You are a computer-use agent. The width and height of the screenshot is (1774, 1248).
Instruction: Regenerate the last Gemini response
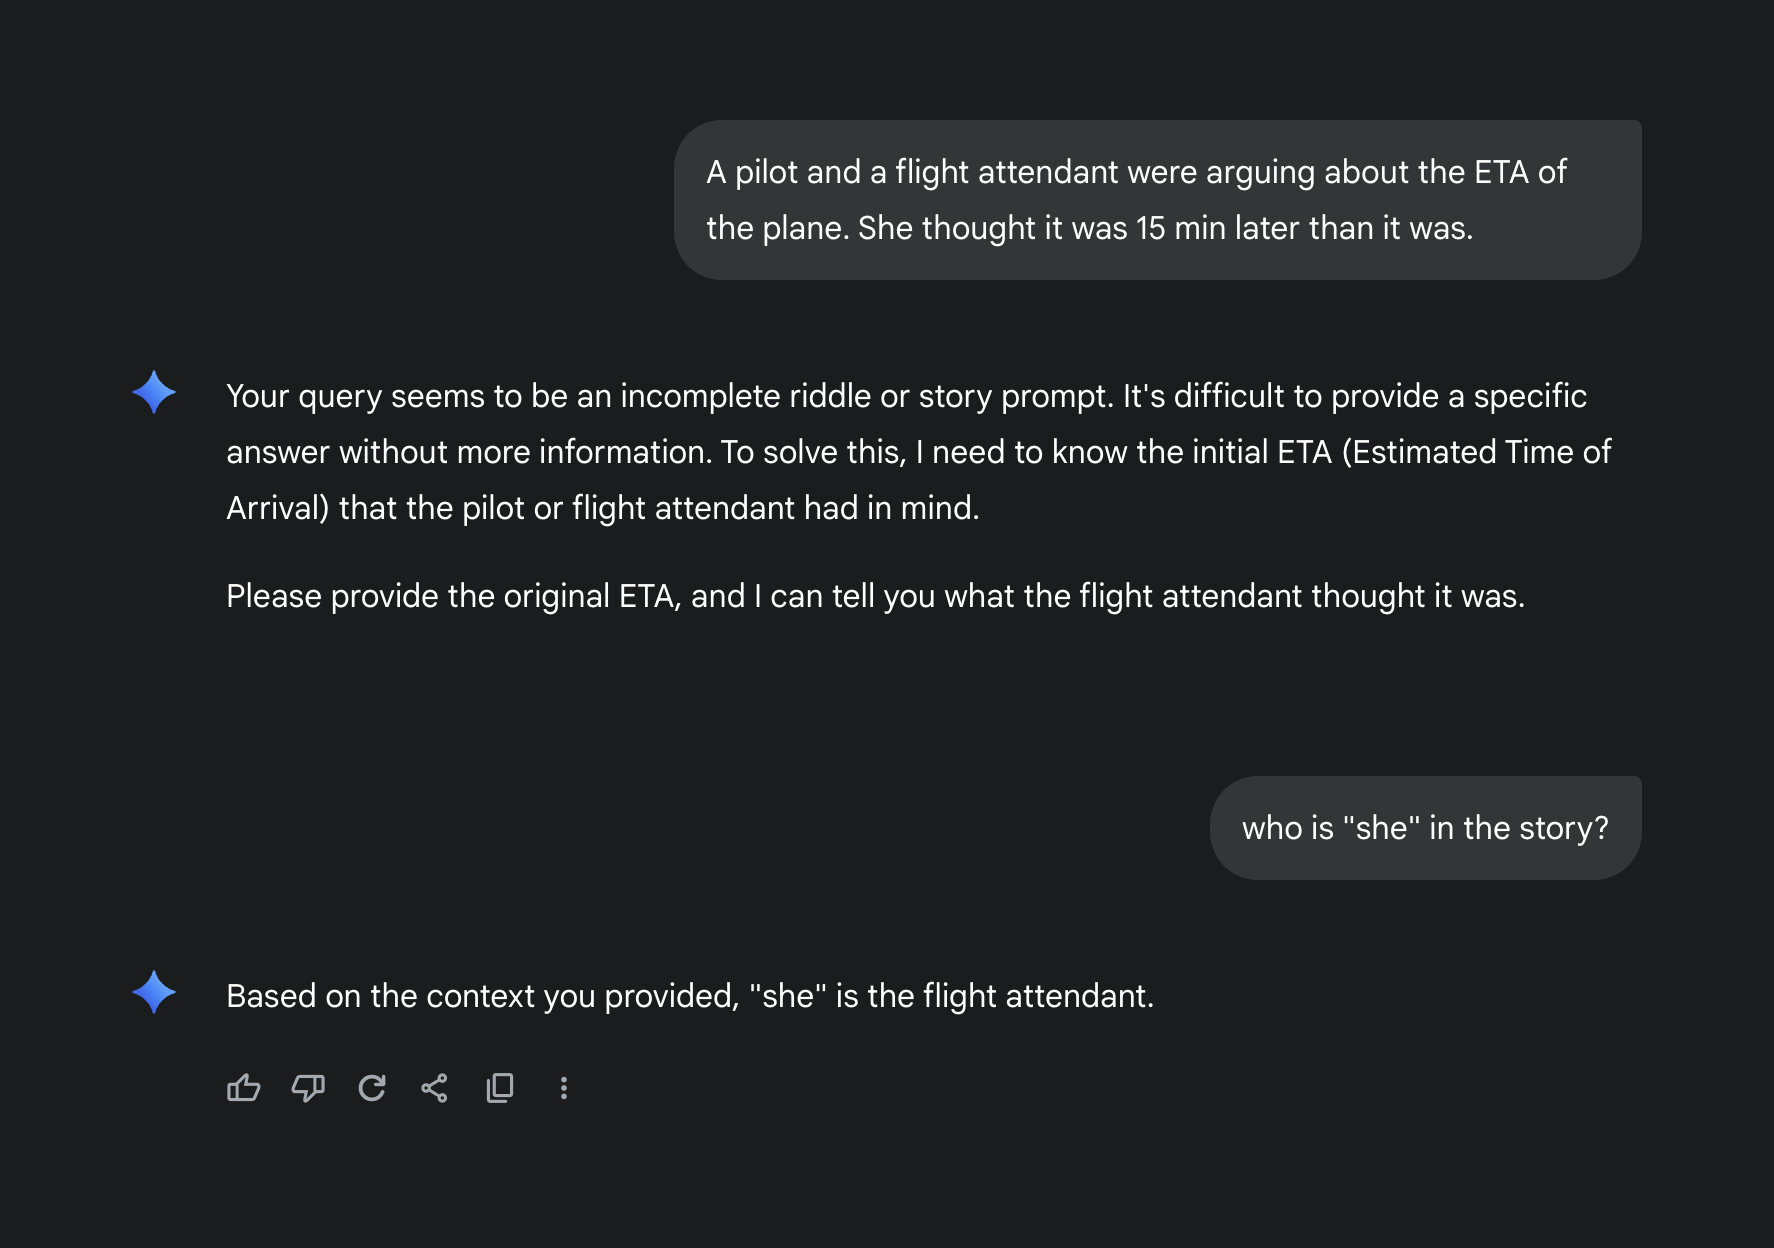click(x=372, y=1089)
